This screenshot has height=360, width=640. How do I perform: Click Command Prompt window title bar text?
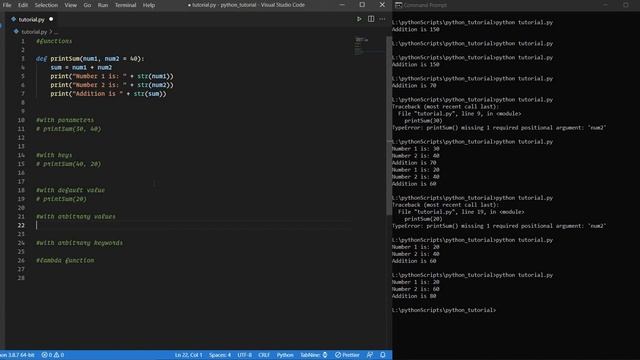point(425,5)
